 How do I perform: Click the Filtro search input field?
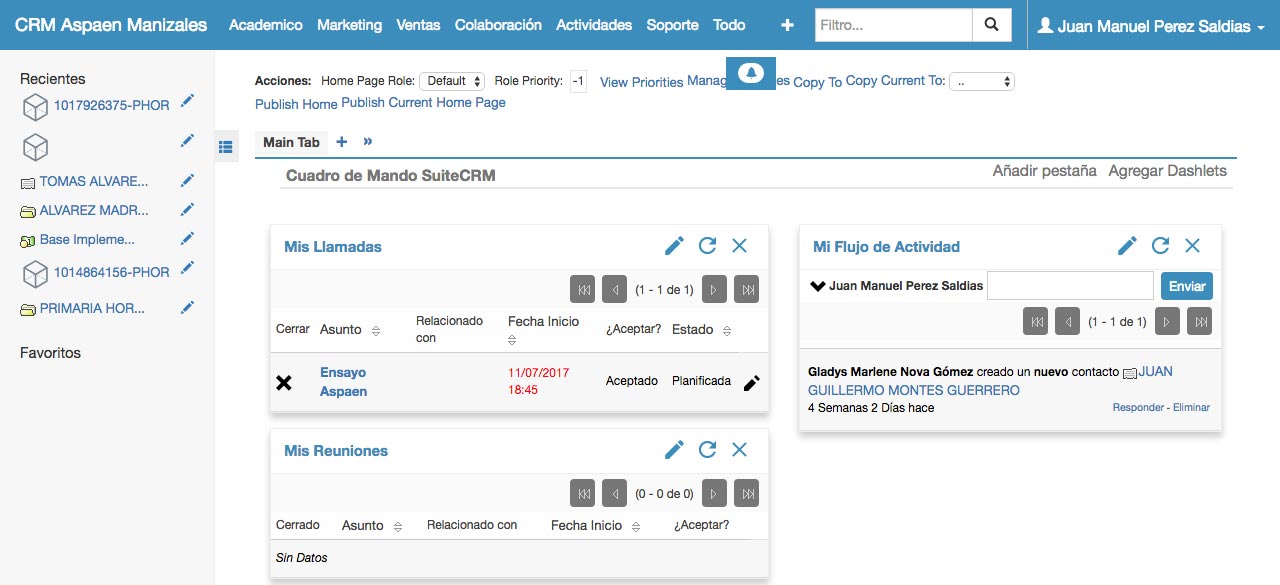point(893,25)
